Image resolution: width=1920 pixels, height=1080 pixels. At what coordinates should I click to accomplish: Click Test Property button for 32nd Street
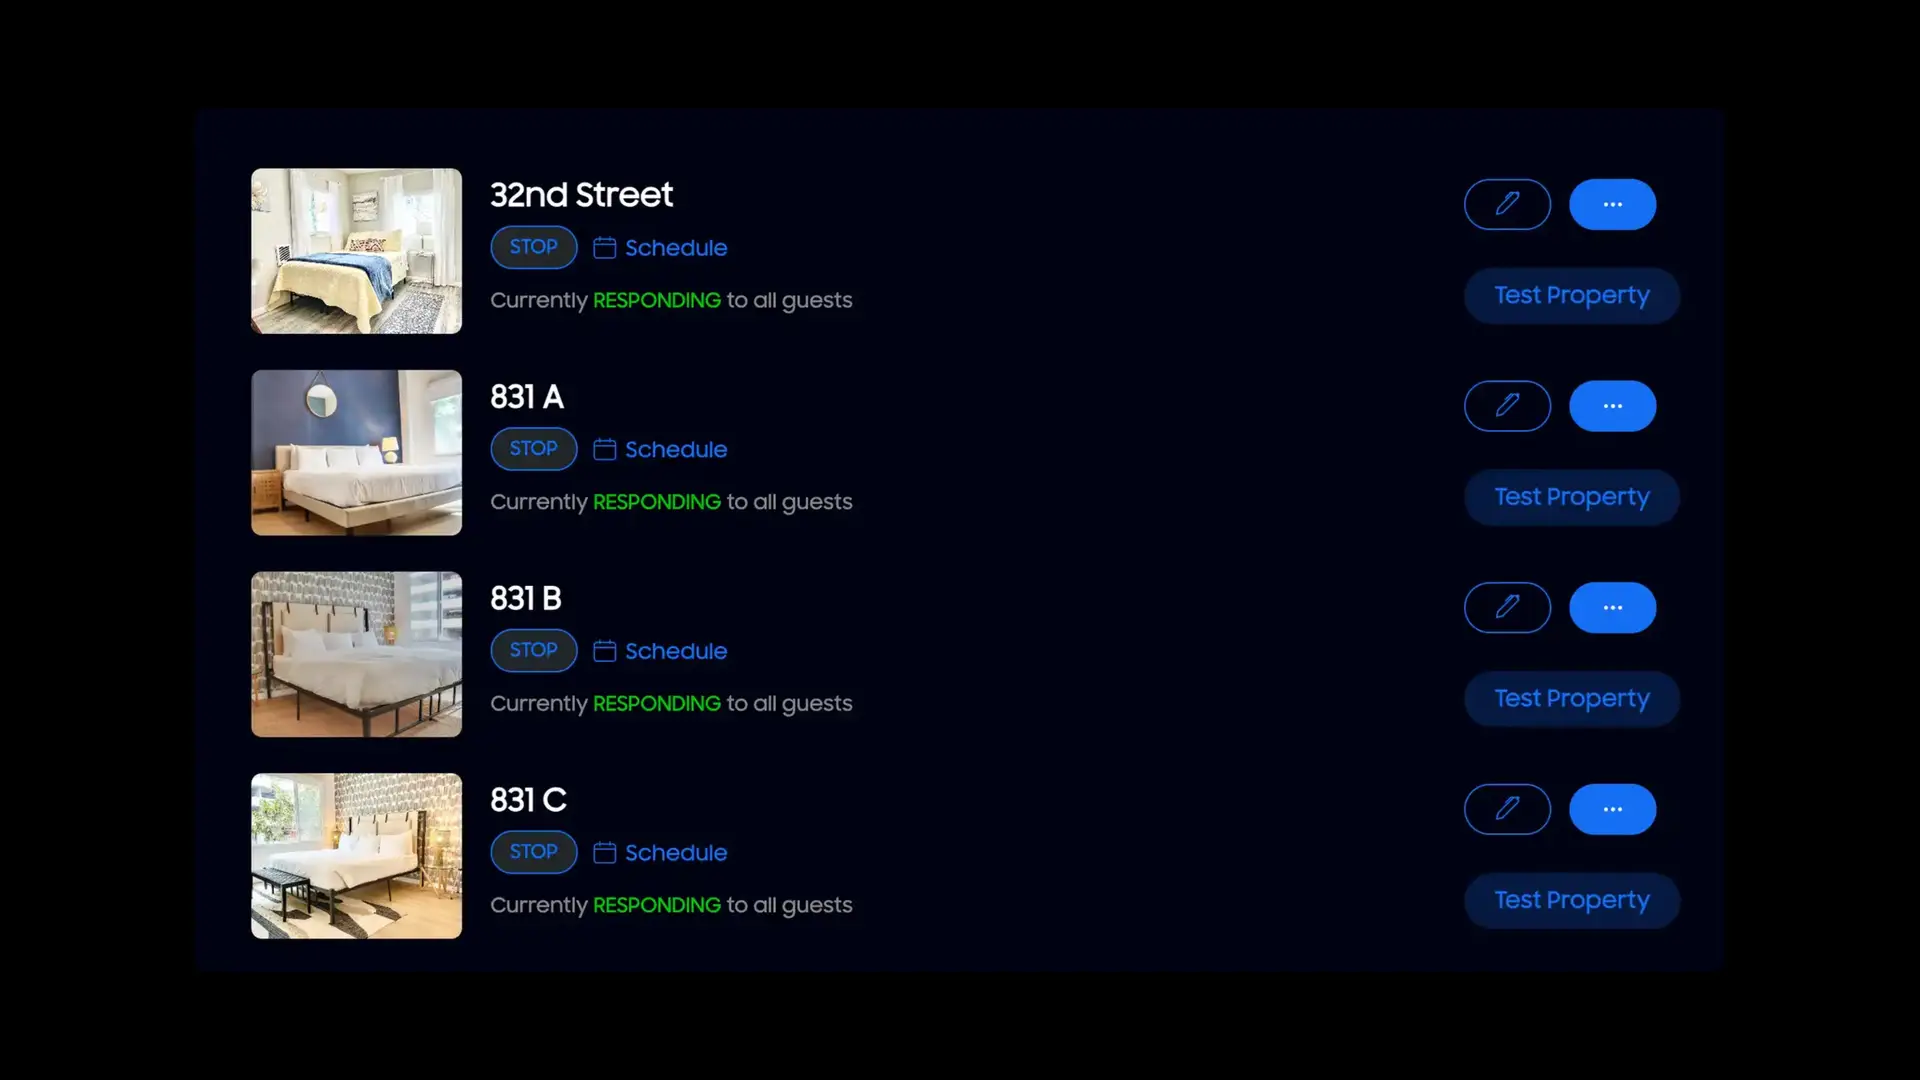coord(1572,294)
